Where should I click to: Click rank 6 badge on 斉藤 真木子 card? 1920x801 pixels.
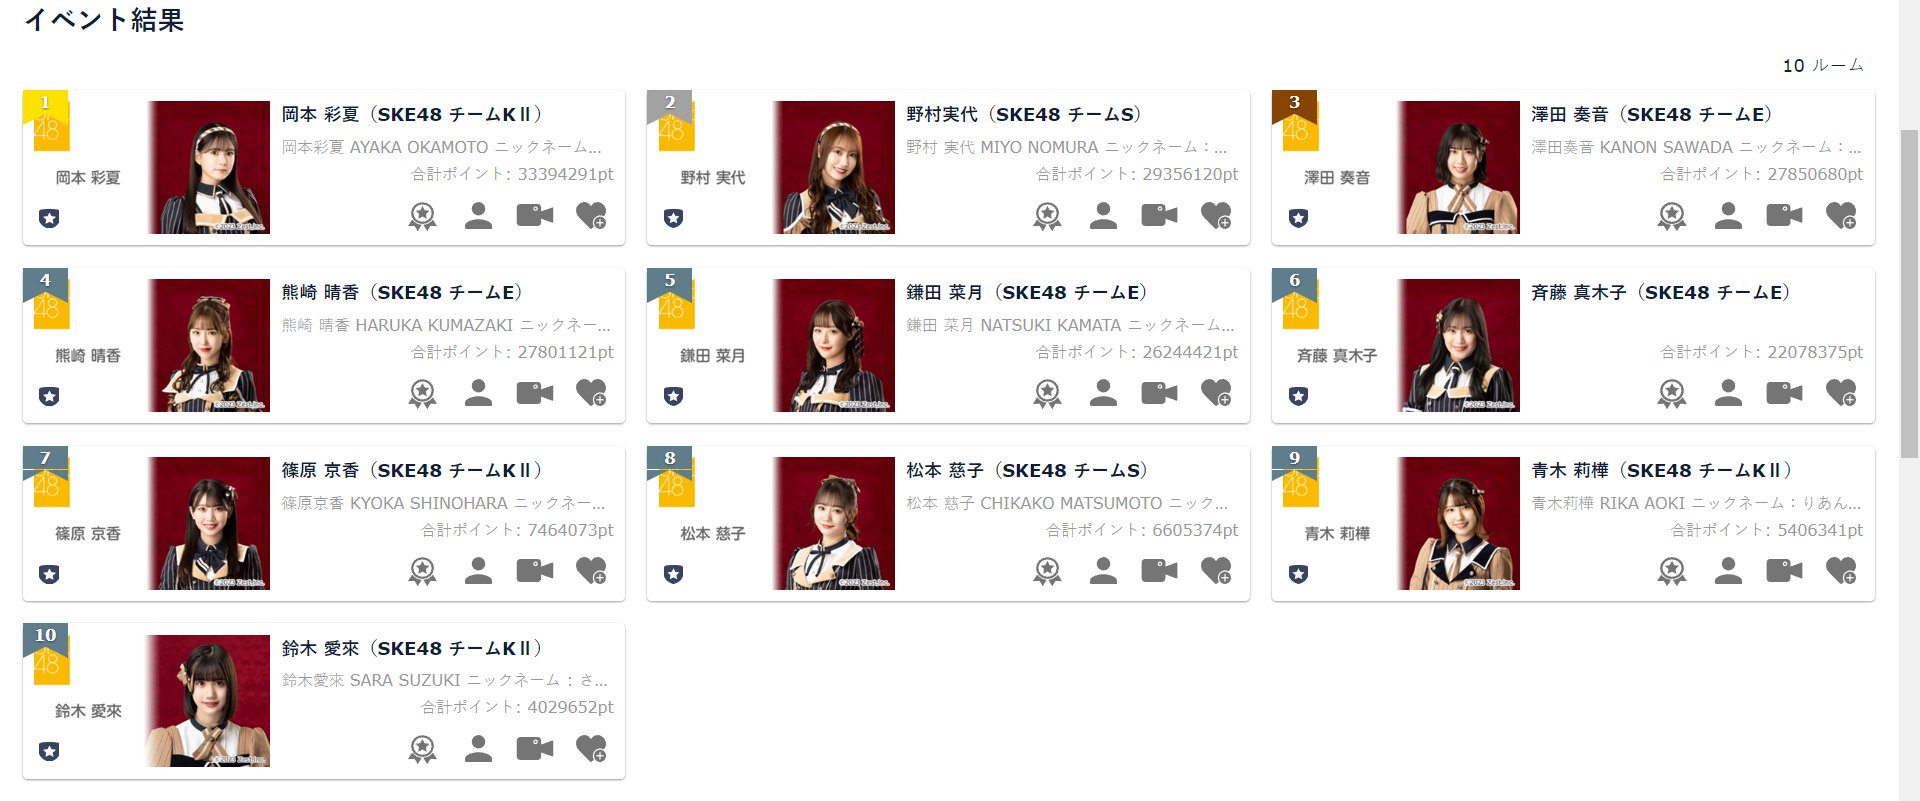tap(1295, 282)
